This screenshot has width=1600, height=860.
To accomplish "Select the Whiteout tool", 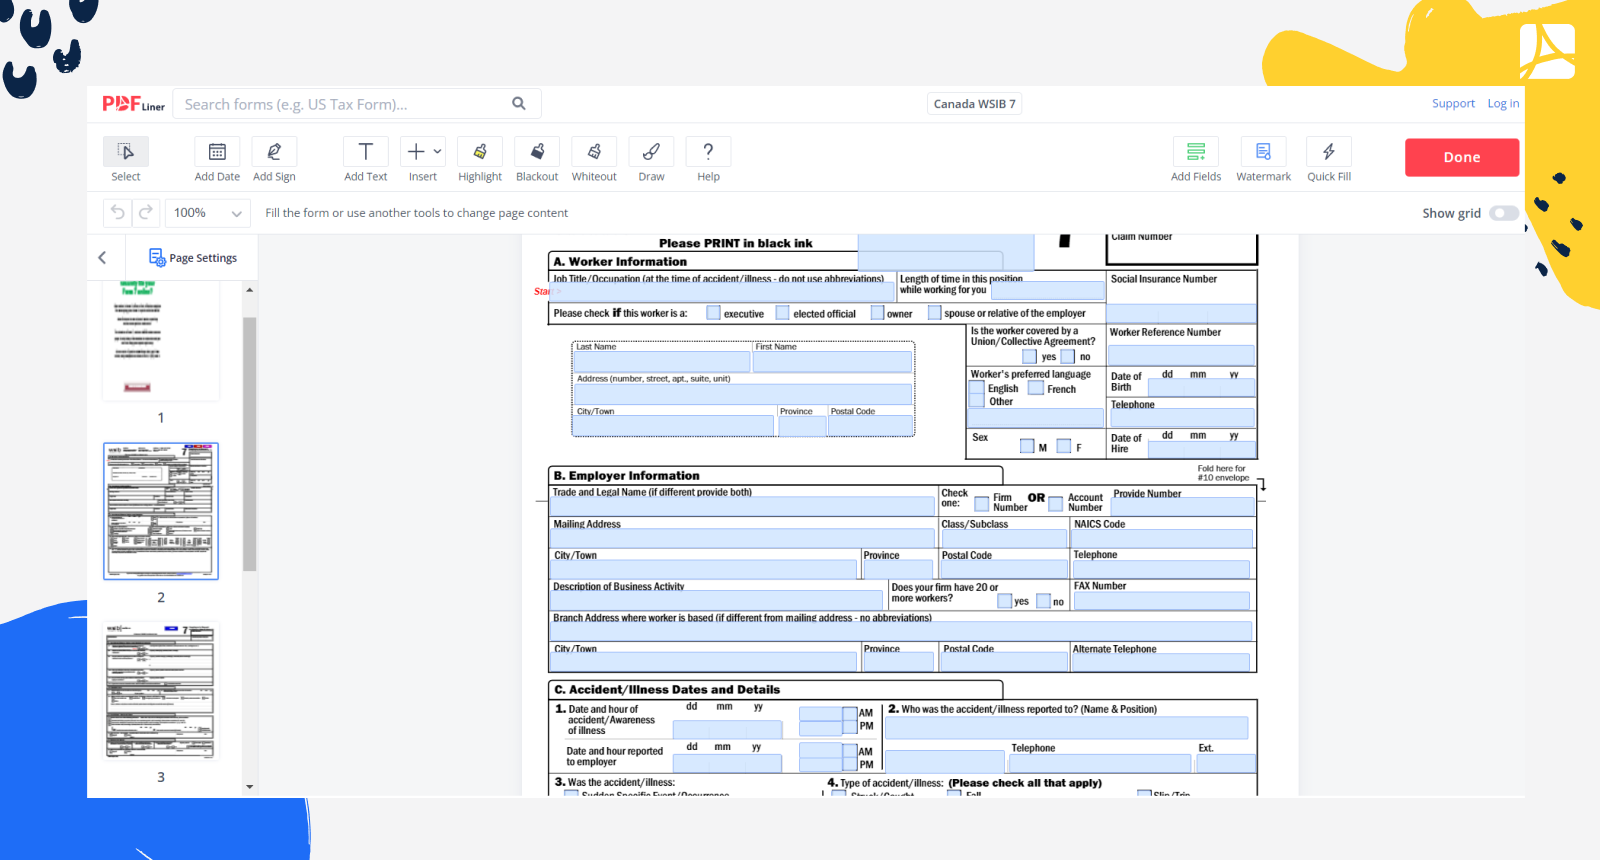I will (x=594, y=152).
